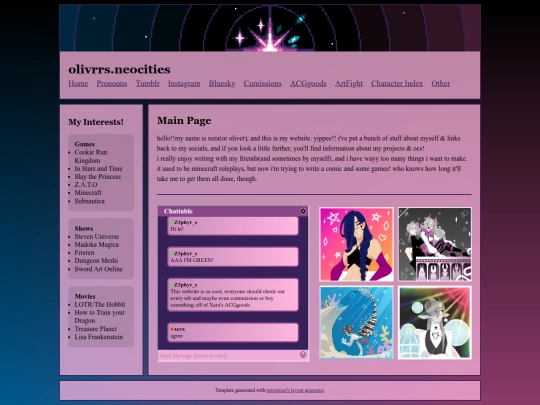The width and height of the screenshot is (540, 405).
Task: Select 'In Stars and Time' list item
Action: 98,168
